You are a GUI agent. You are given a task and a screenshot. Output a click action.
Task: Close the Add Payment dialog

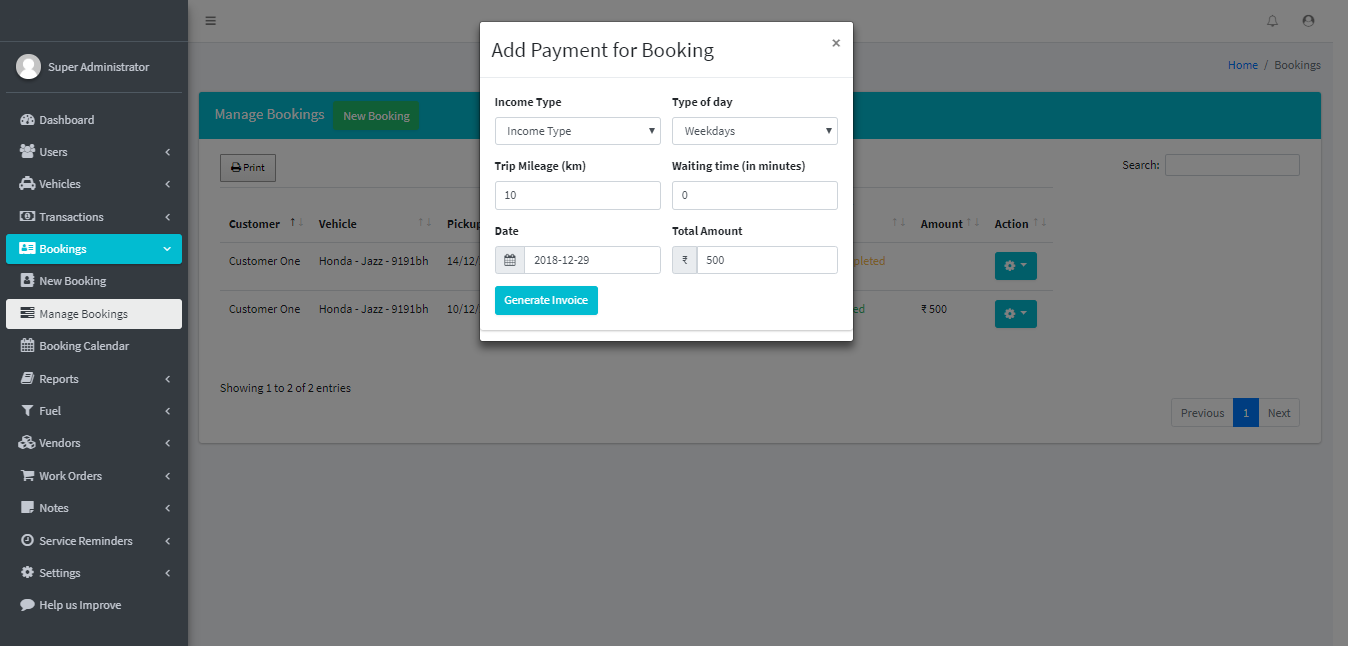[x=836, y=43]
